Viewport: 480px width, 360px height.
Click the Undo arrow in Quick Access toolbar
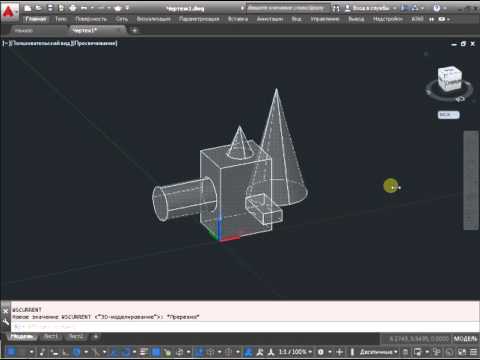[x=84, y=8]
